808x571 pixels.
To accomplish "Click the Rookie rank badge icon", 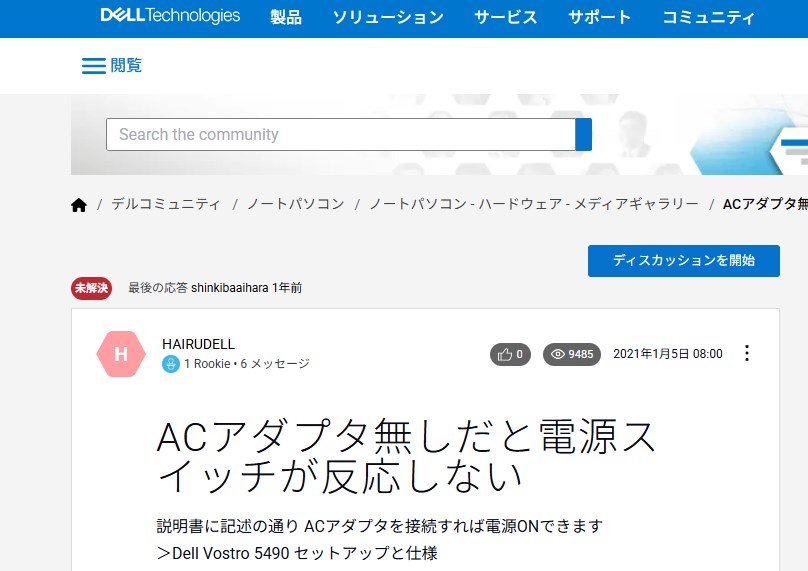I will (x=171, y=364).
